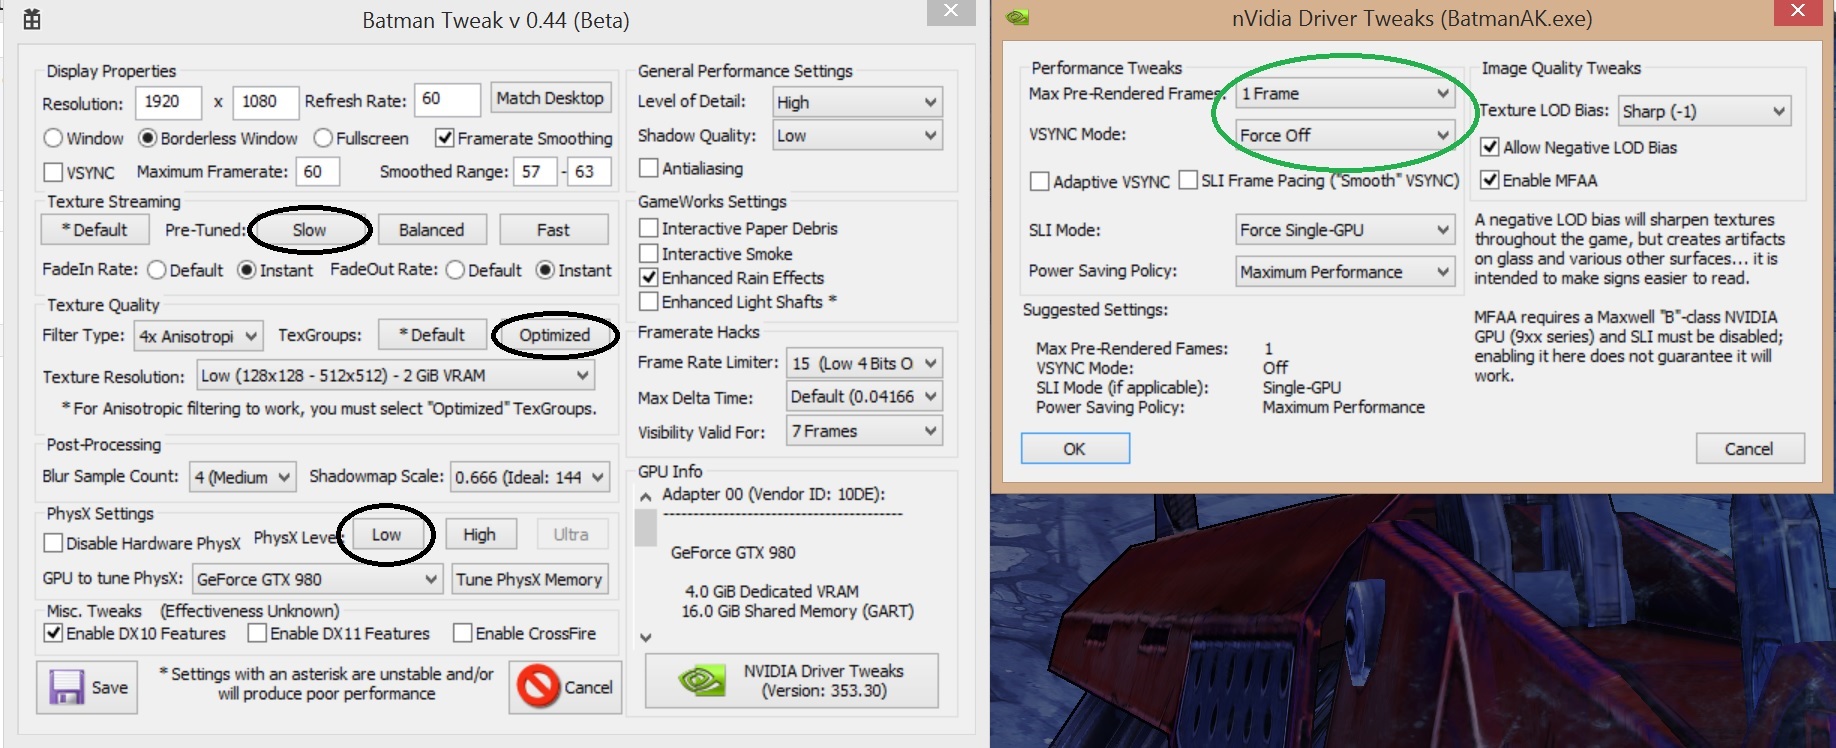The width and height of the screenshot is (1836, 748).
Task: Open Frame Rate Limiter dropdown
Action: click(x=865, y=363)
